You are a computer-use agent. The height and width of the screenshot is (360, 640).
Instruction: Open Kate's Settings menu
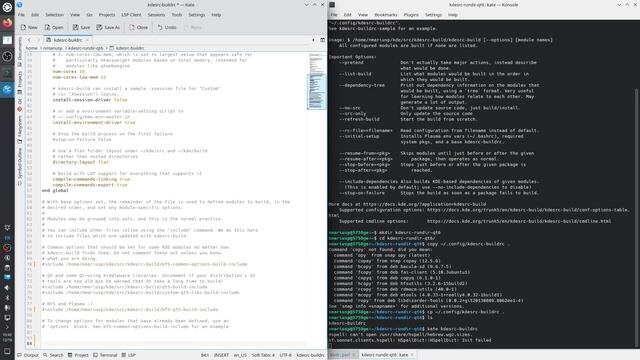(197, 15)
